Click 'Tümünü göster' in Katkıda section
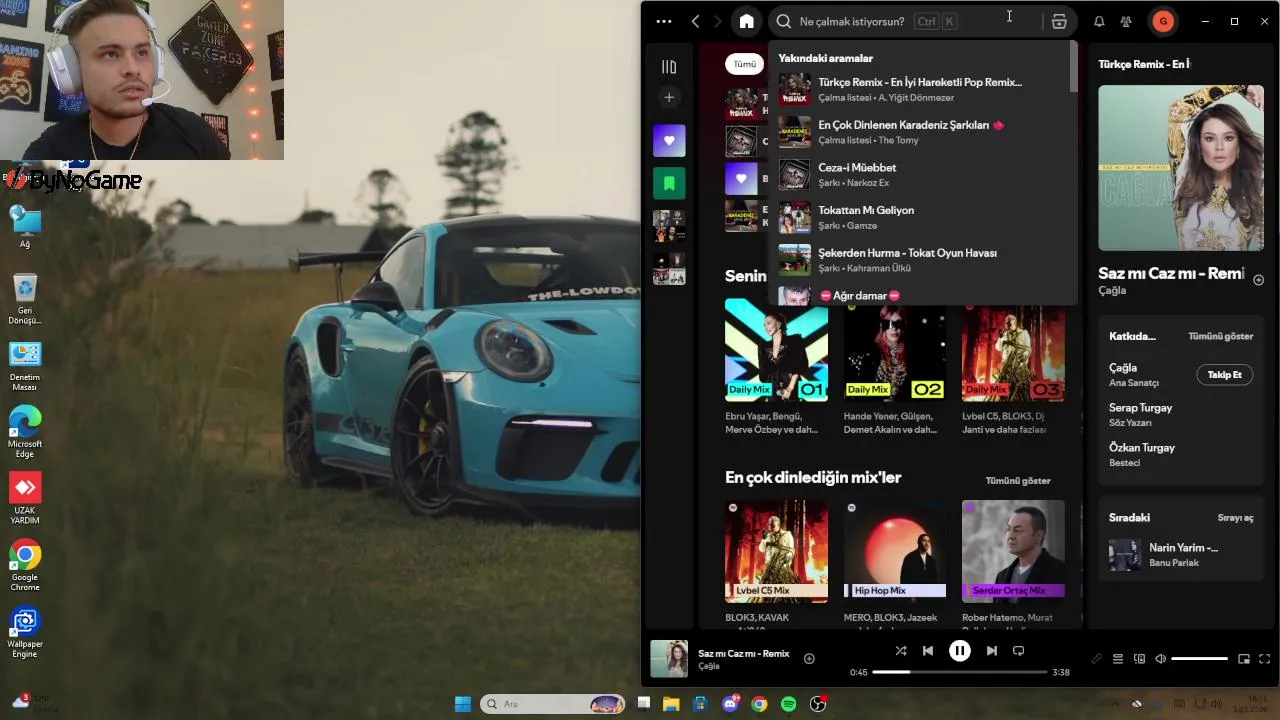The image size is (1280, 720). [x=1220, y=336]
